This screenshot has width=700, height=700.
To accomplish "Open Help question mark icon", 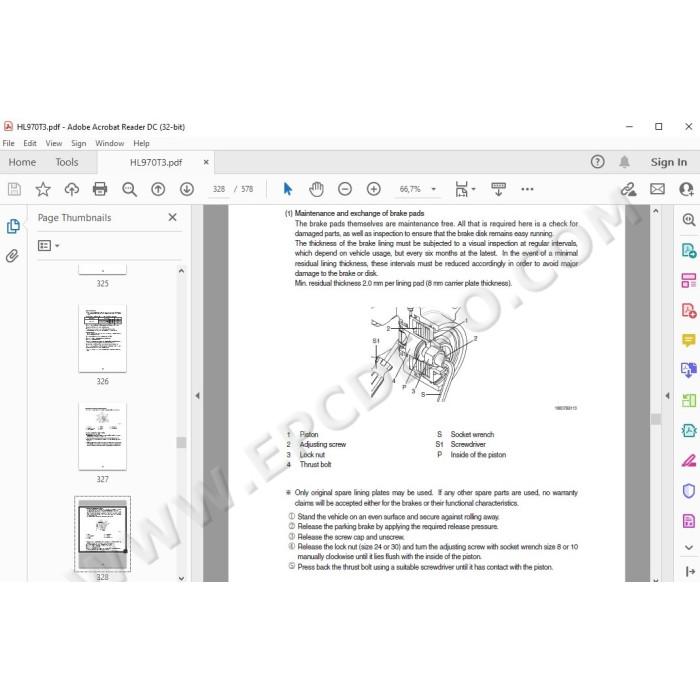I will [597, 162].
